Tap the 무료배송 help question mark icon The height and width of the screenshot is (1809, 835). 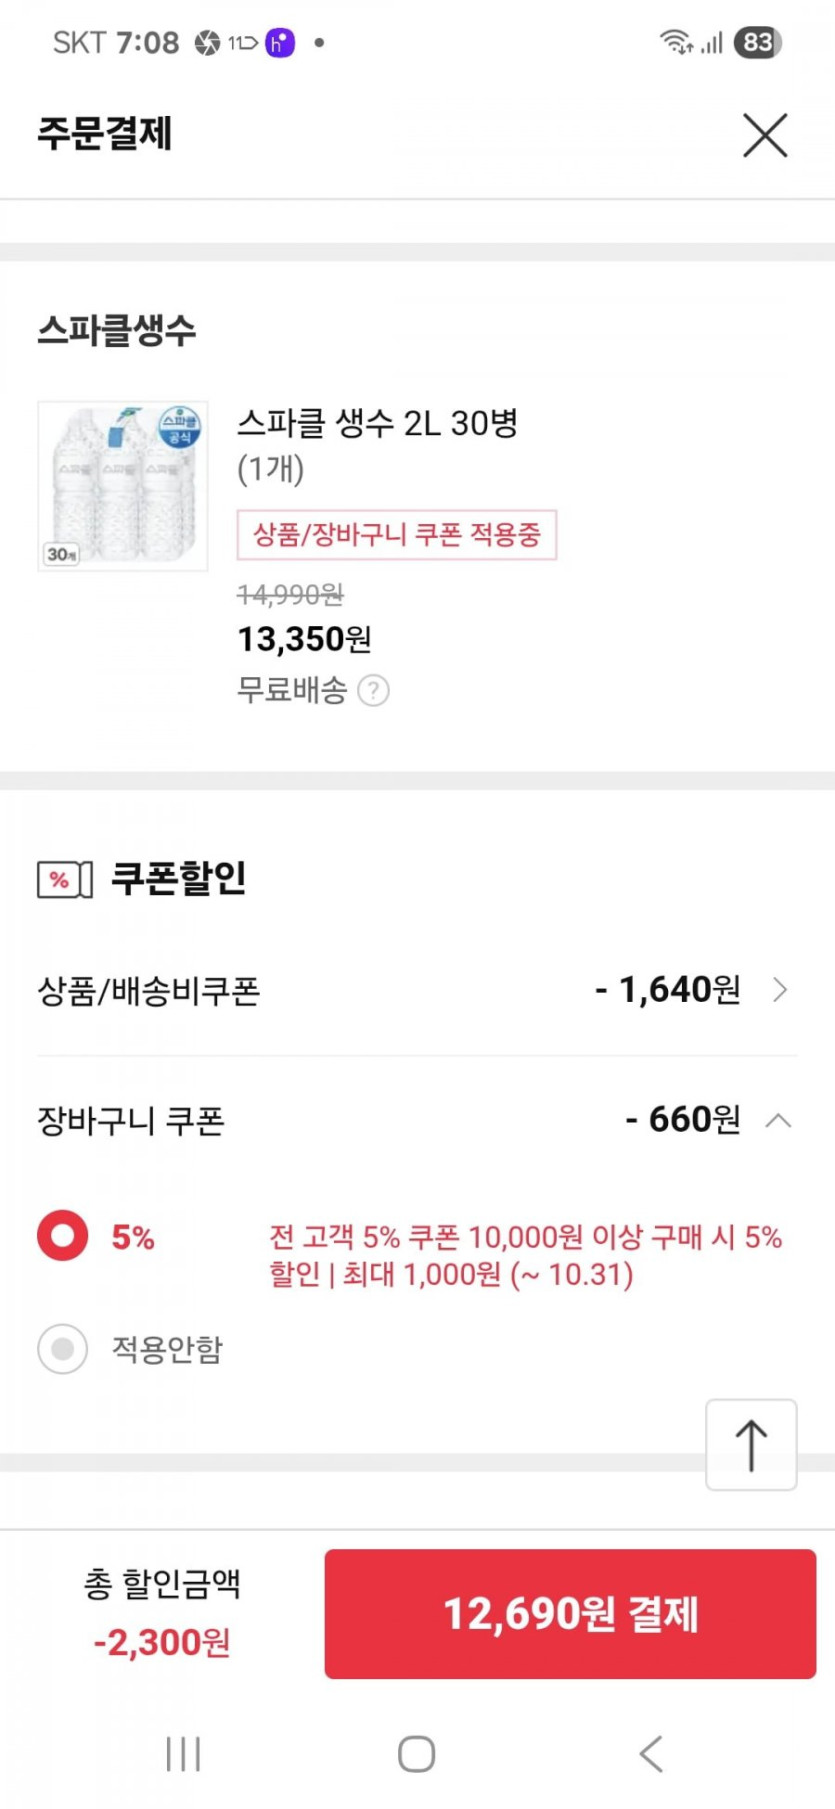(x=373, y=690)
